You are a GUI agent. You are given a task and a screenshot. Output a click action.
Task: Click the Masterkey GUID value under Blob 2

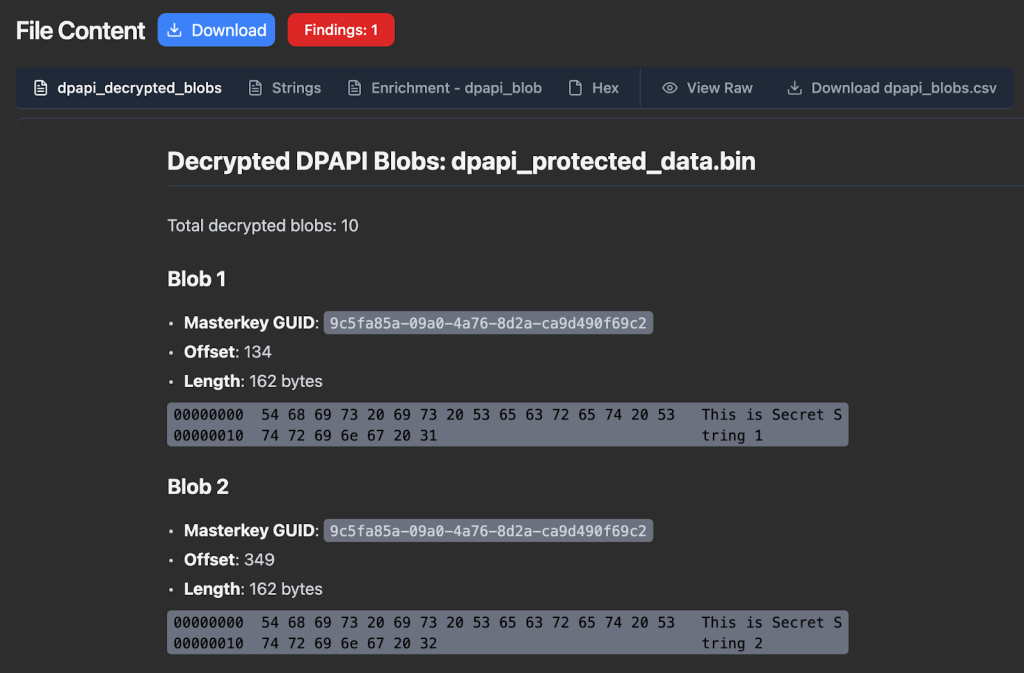[488, 531]
